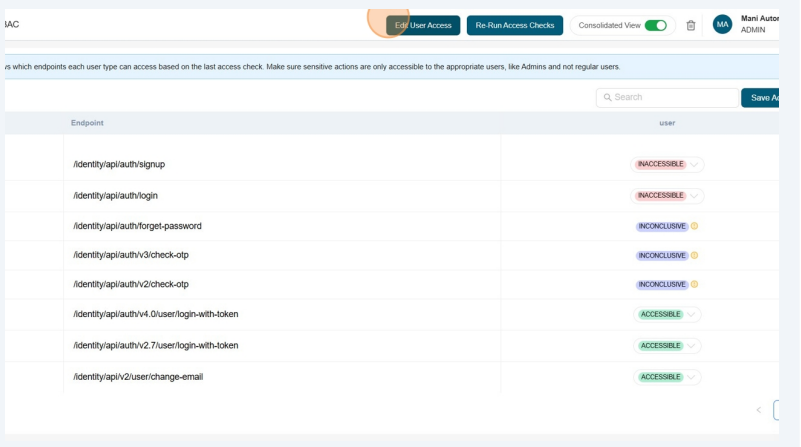Expand status dropdown for v4.0 login-with-token
This screenshot has width=801, height=447.
pos(691,315)
